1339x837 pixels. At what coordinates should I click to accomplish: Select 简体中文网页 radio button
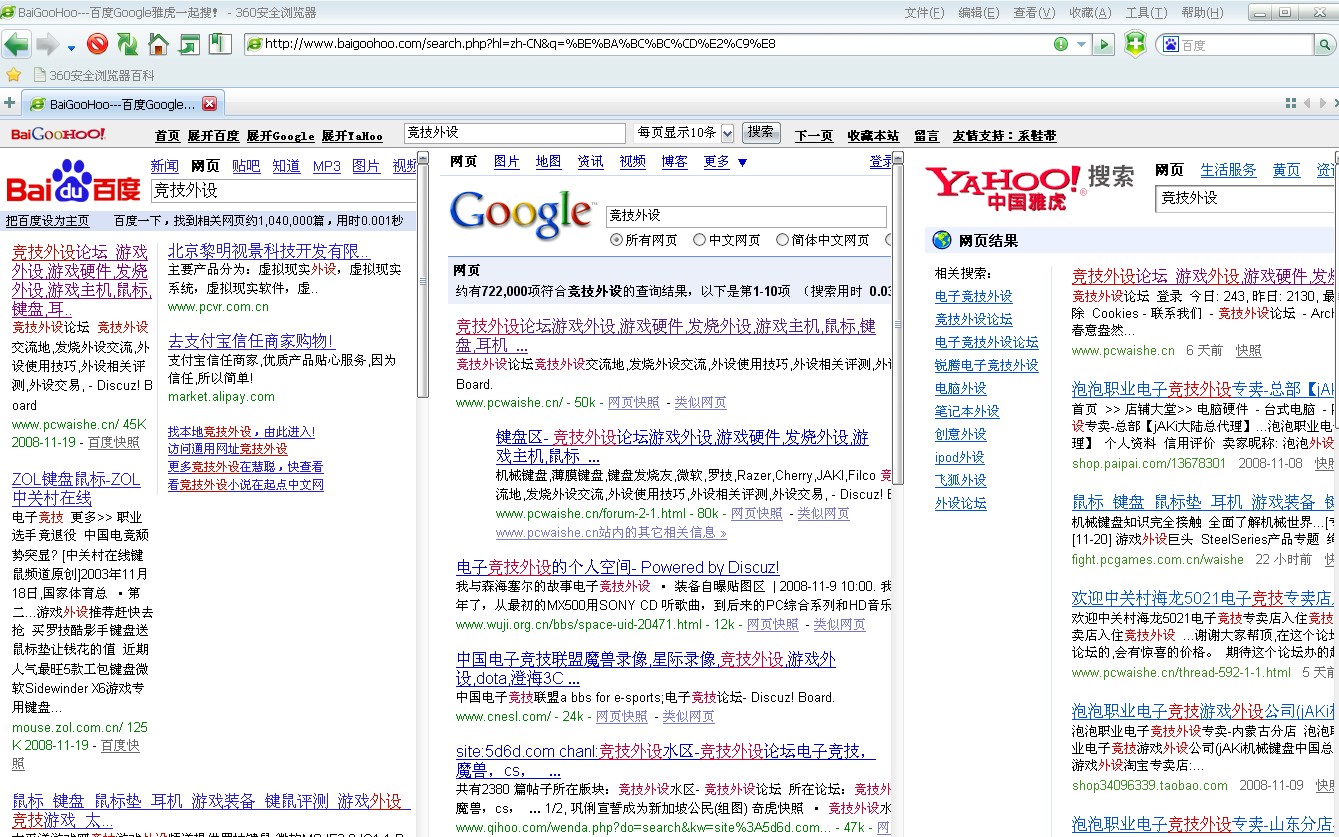pos(783,240)
